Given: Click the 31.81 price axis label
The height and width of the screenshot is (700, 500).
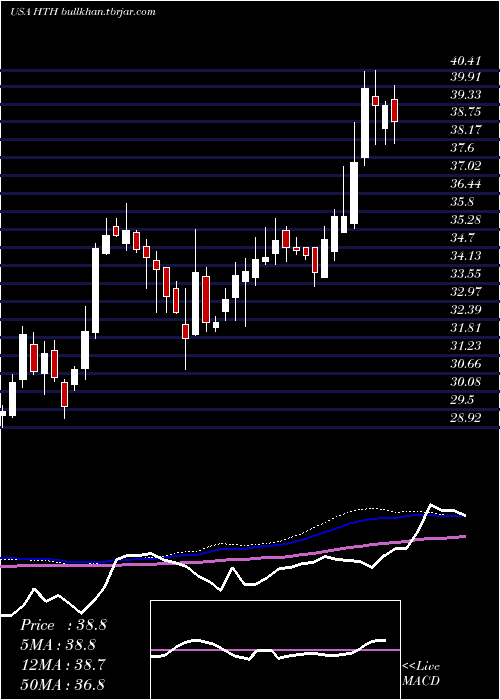Looking at the screenshot, I should click(465, 328).
